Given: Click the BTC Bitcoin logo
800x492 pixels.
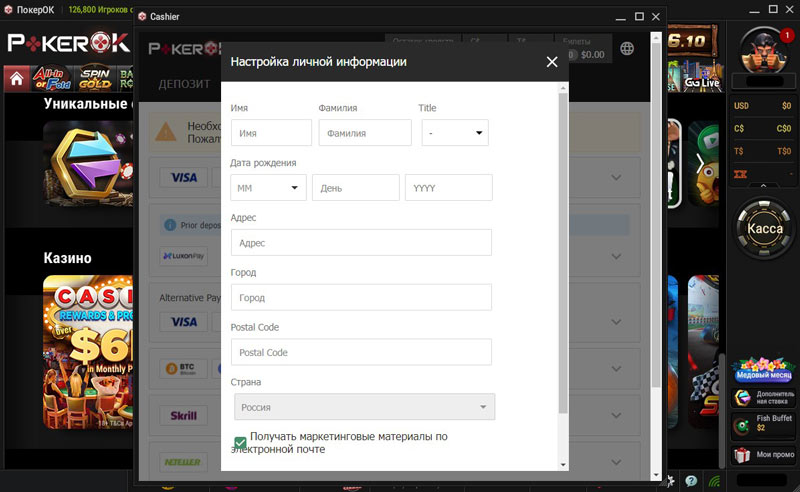Looking at the screenshot, I should 184,368.
